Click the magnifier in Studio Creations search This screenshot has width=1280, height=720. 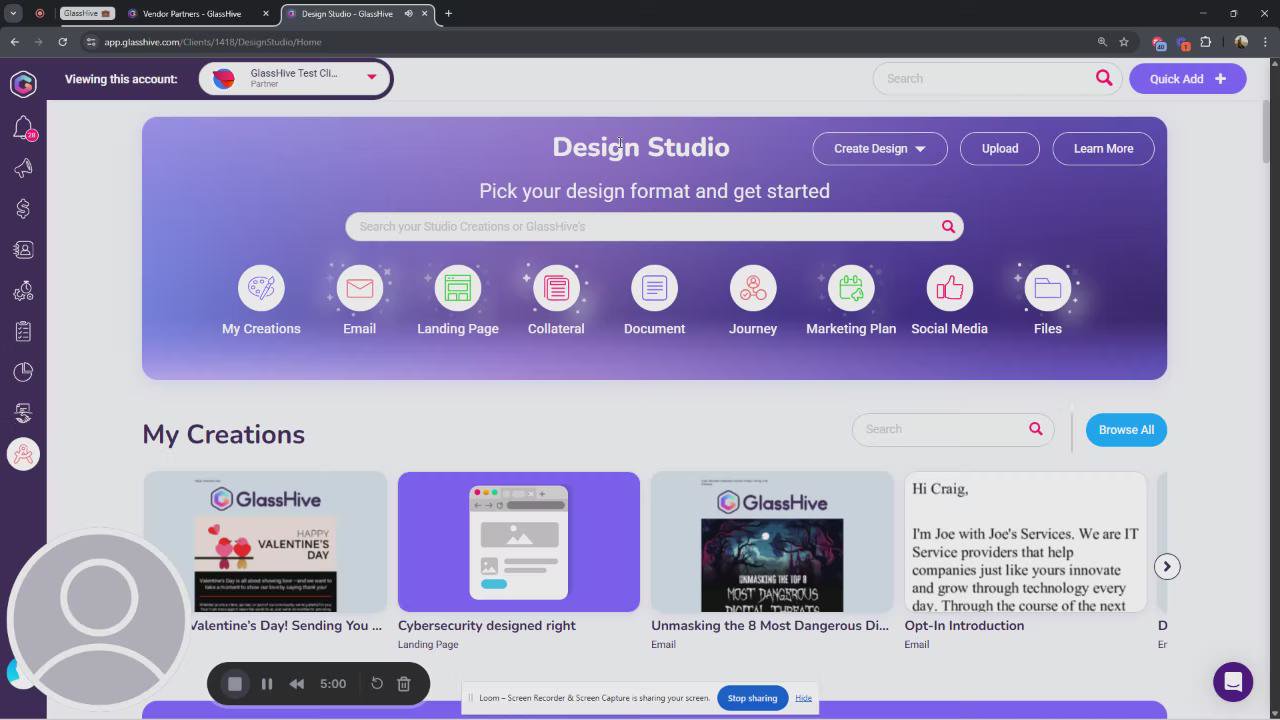pyautogui.click(x=948, y=227)
